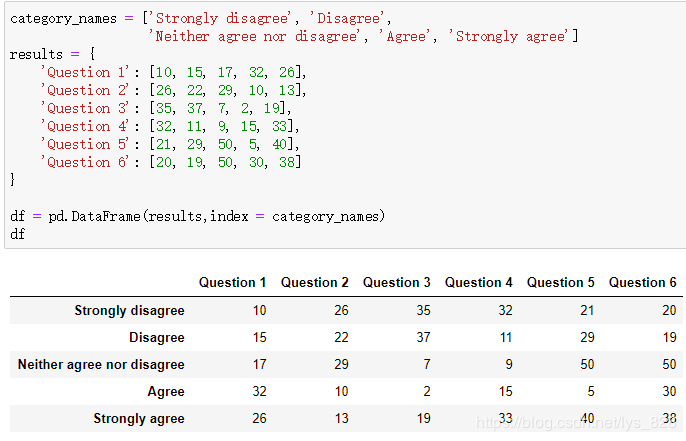
Task: Select the Strongly disagree row label
Action: [x=130, y=311]
